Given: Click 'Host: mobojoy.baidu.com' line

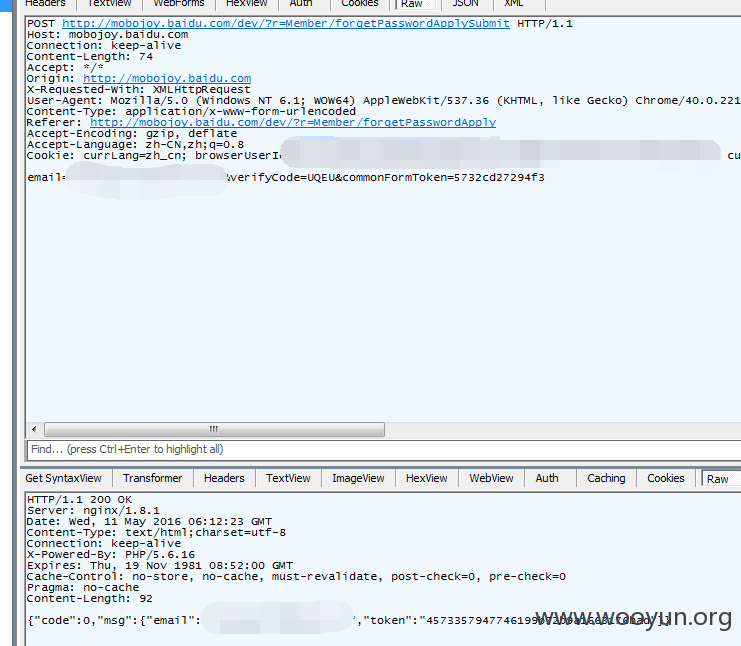Looking at the screenshot, I should tap(107, 34).
